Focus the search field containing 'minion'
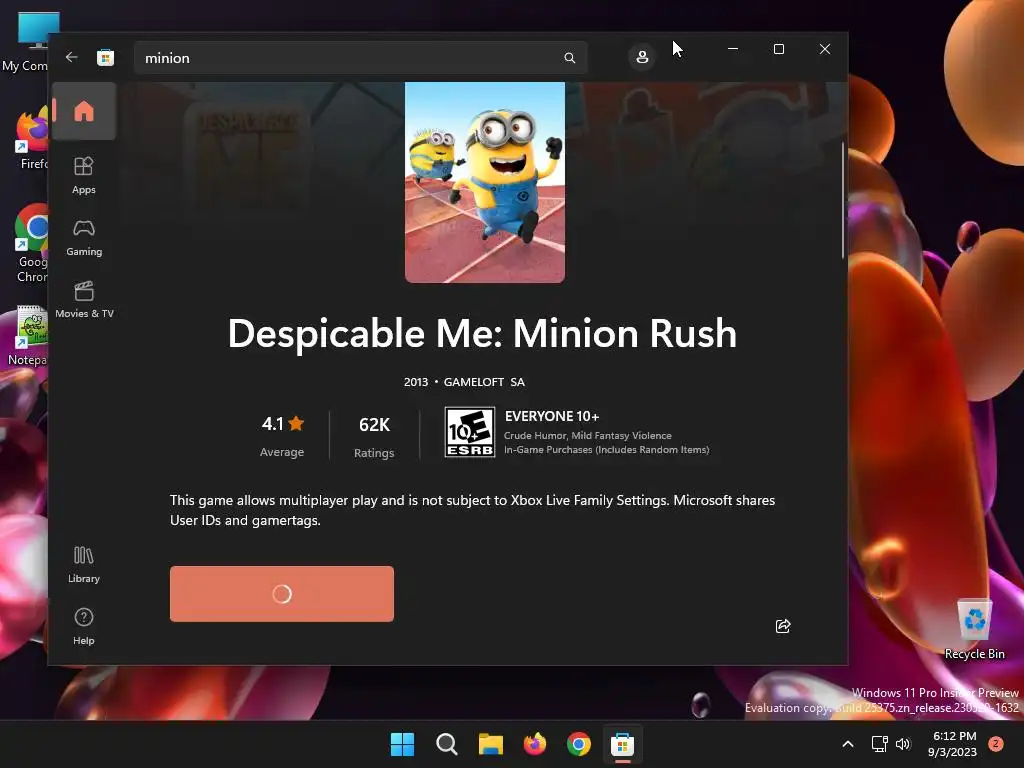Viewport: 1024px width, 768px height. [360, 58]
